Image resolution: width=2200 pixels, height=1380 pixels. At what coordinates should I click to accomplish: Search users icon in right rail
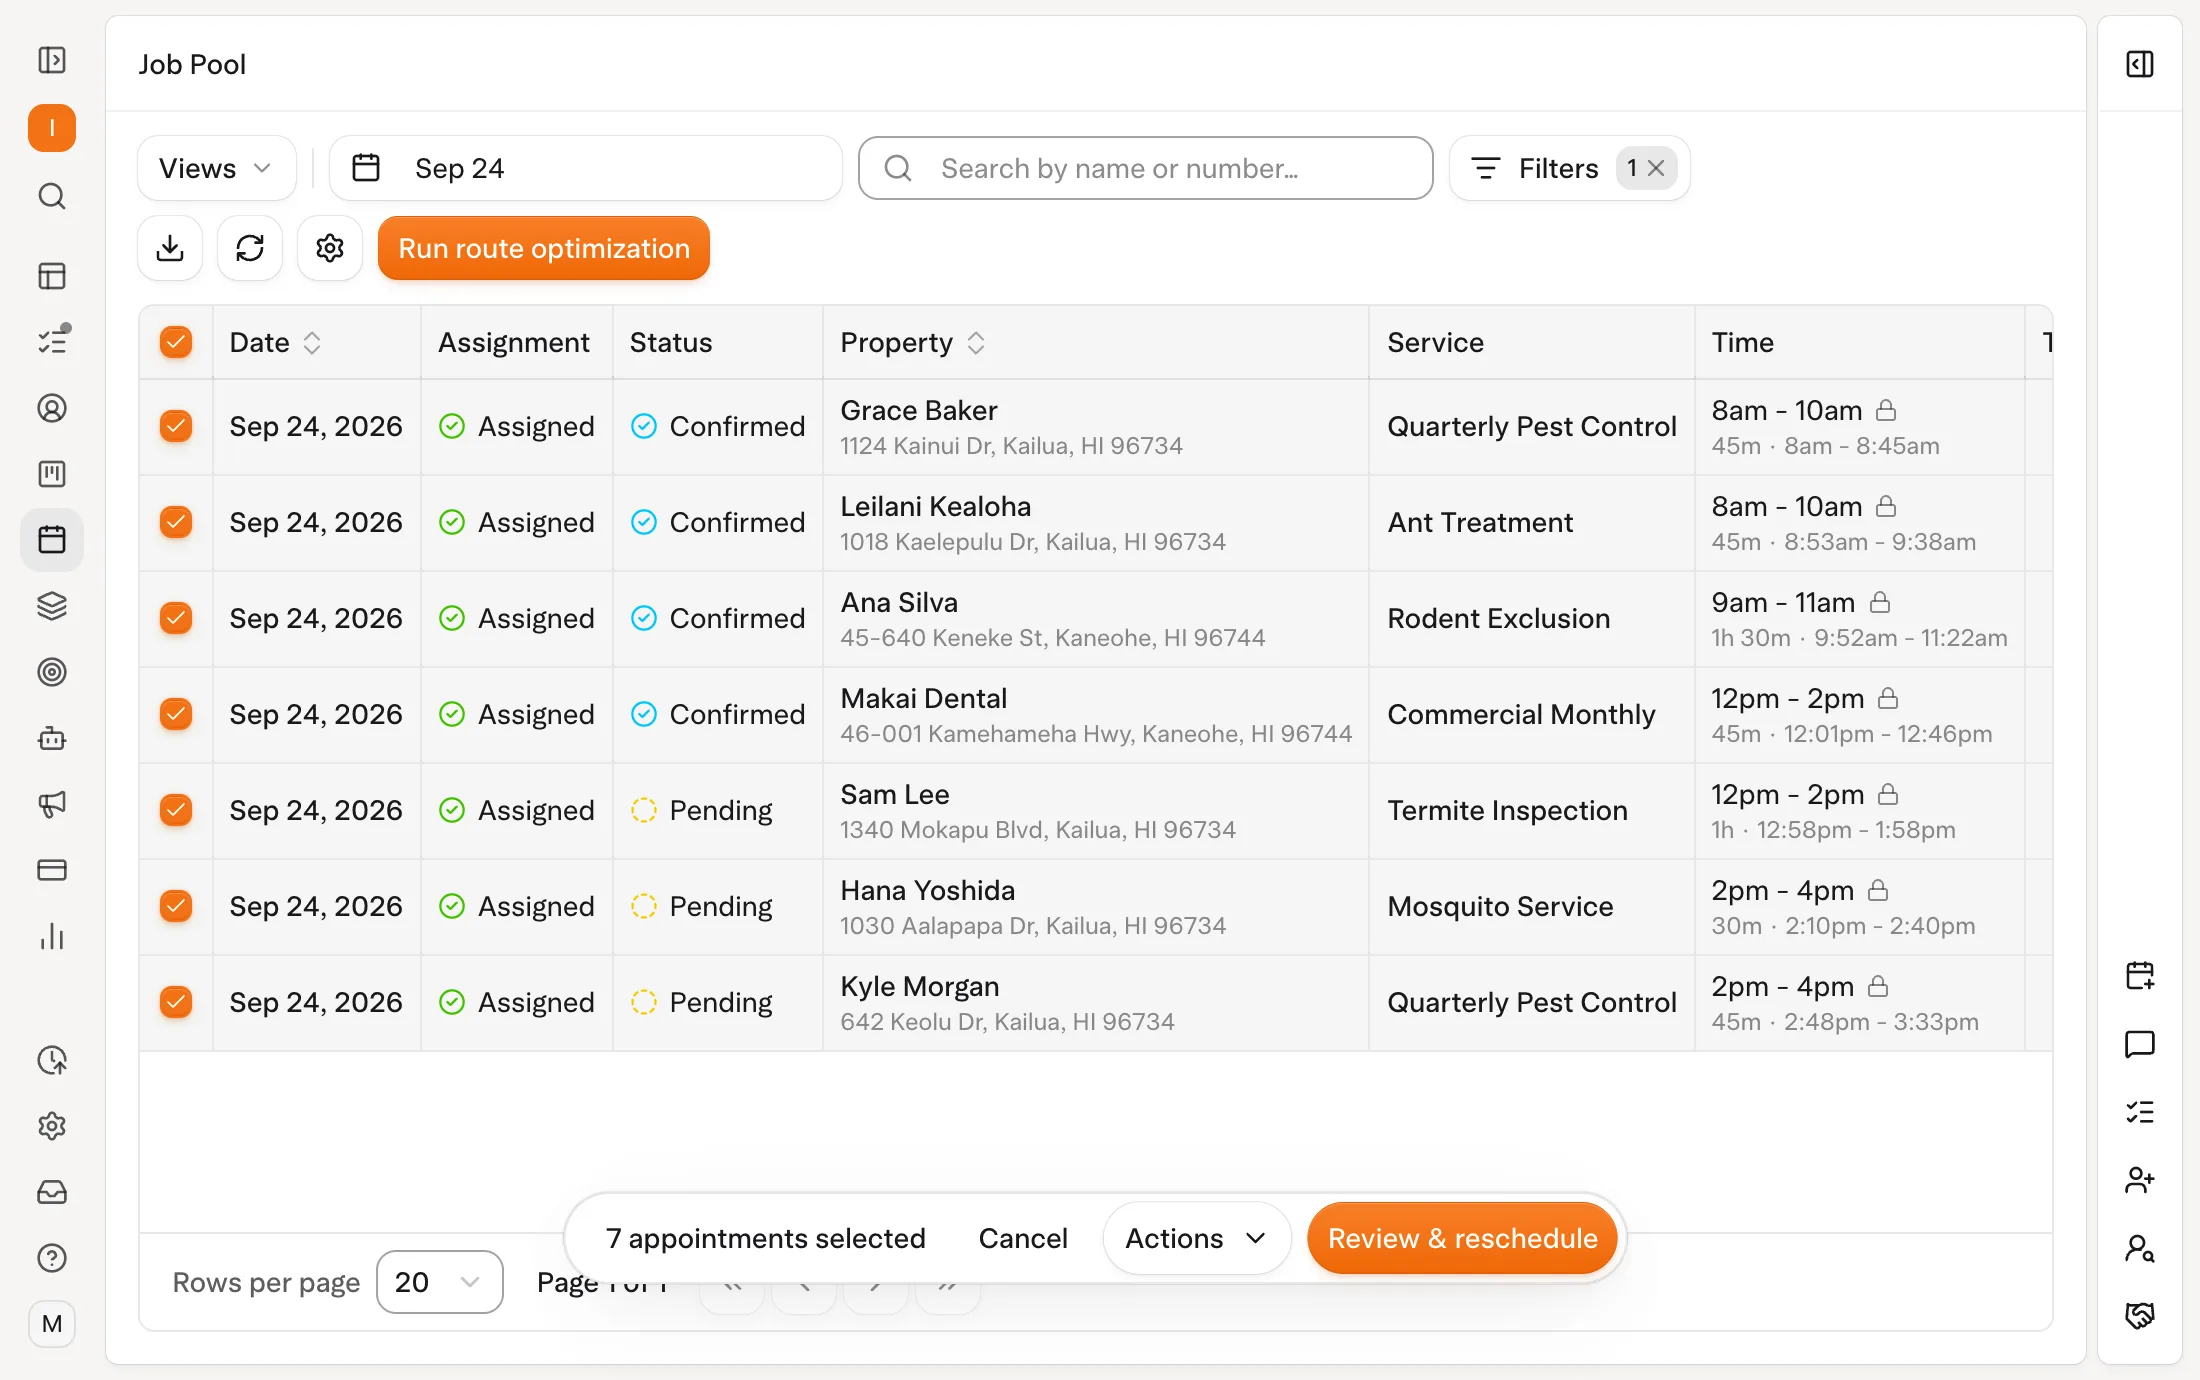pos(2140,1248)
